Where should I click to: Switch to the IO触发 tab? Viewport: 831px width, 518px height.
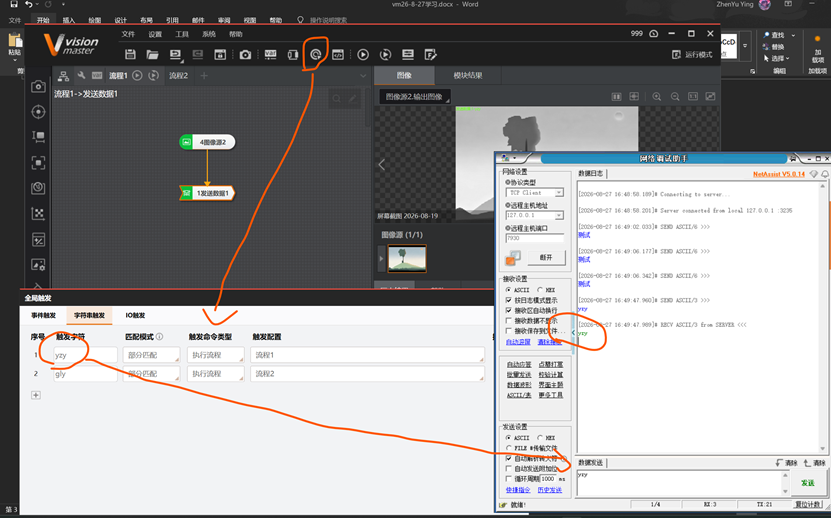[135, 315]
